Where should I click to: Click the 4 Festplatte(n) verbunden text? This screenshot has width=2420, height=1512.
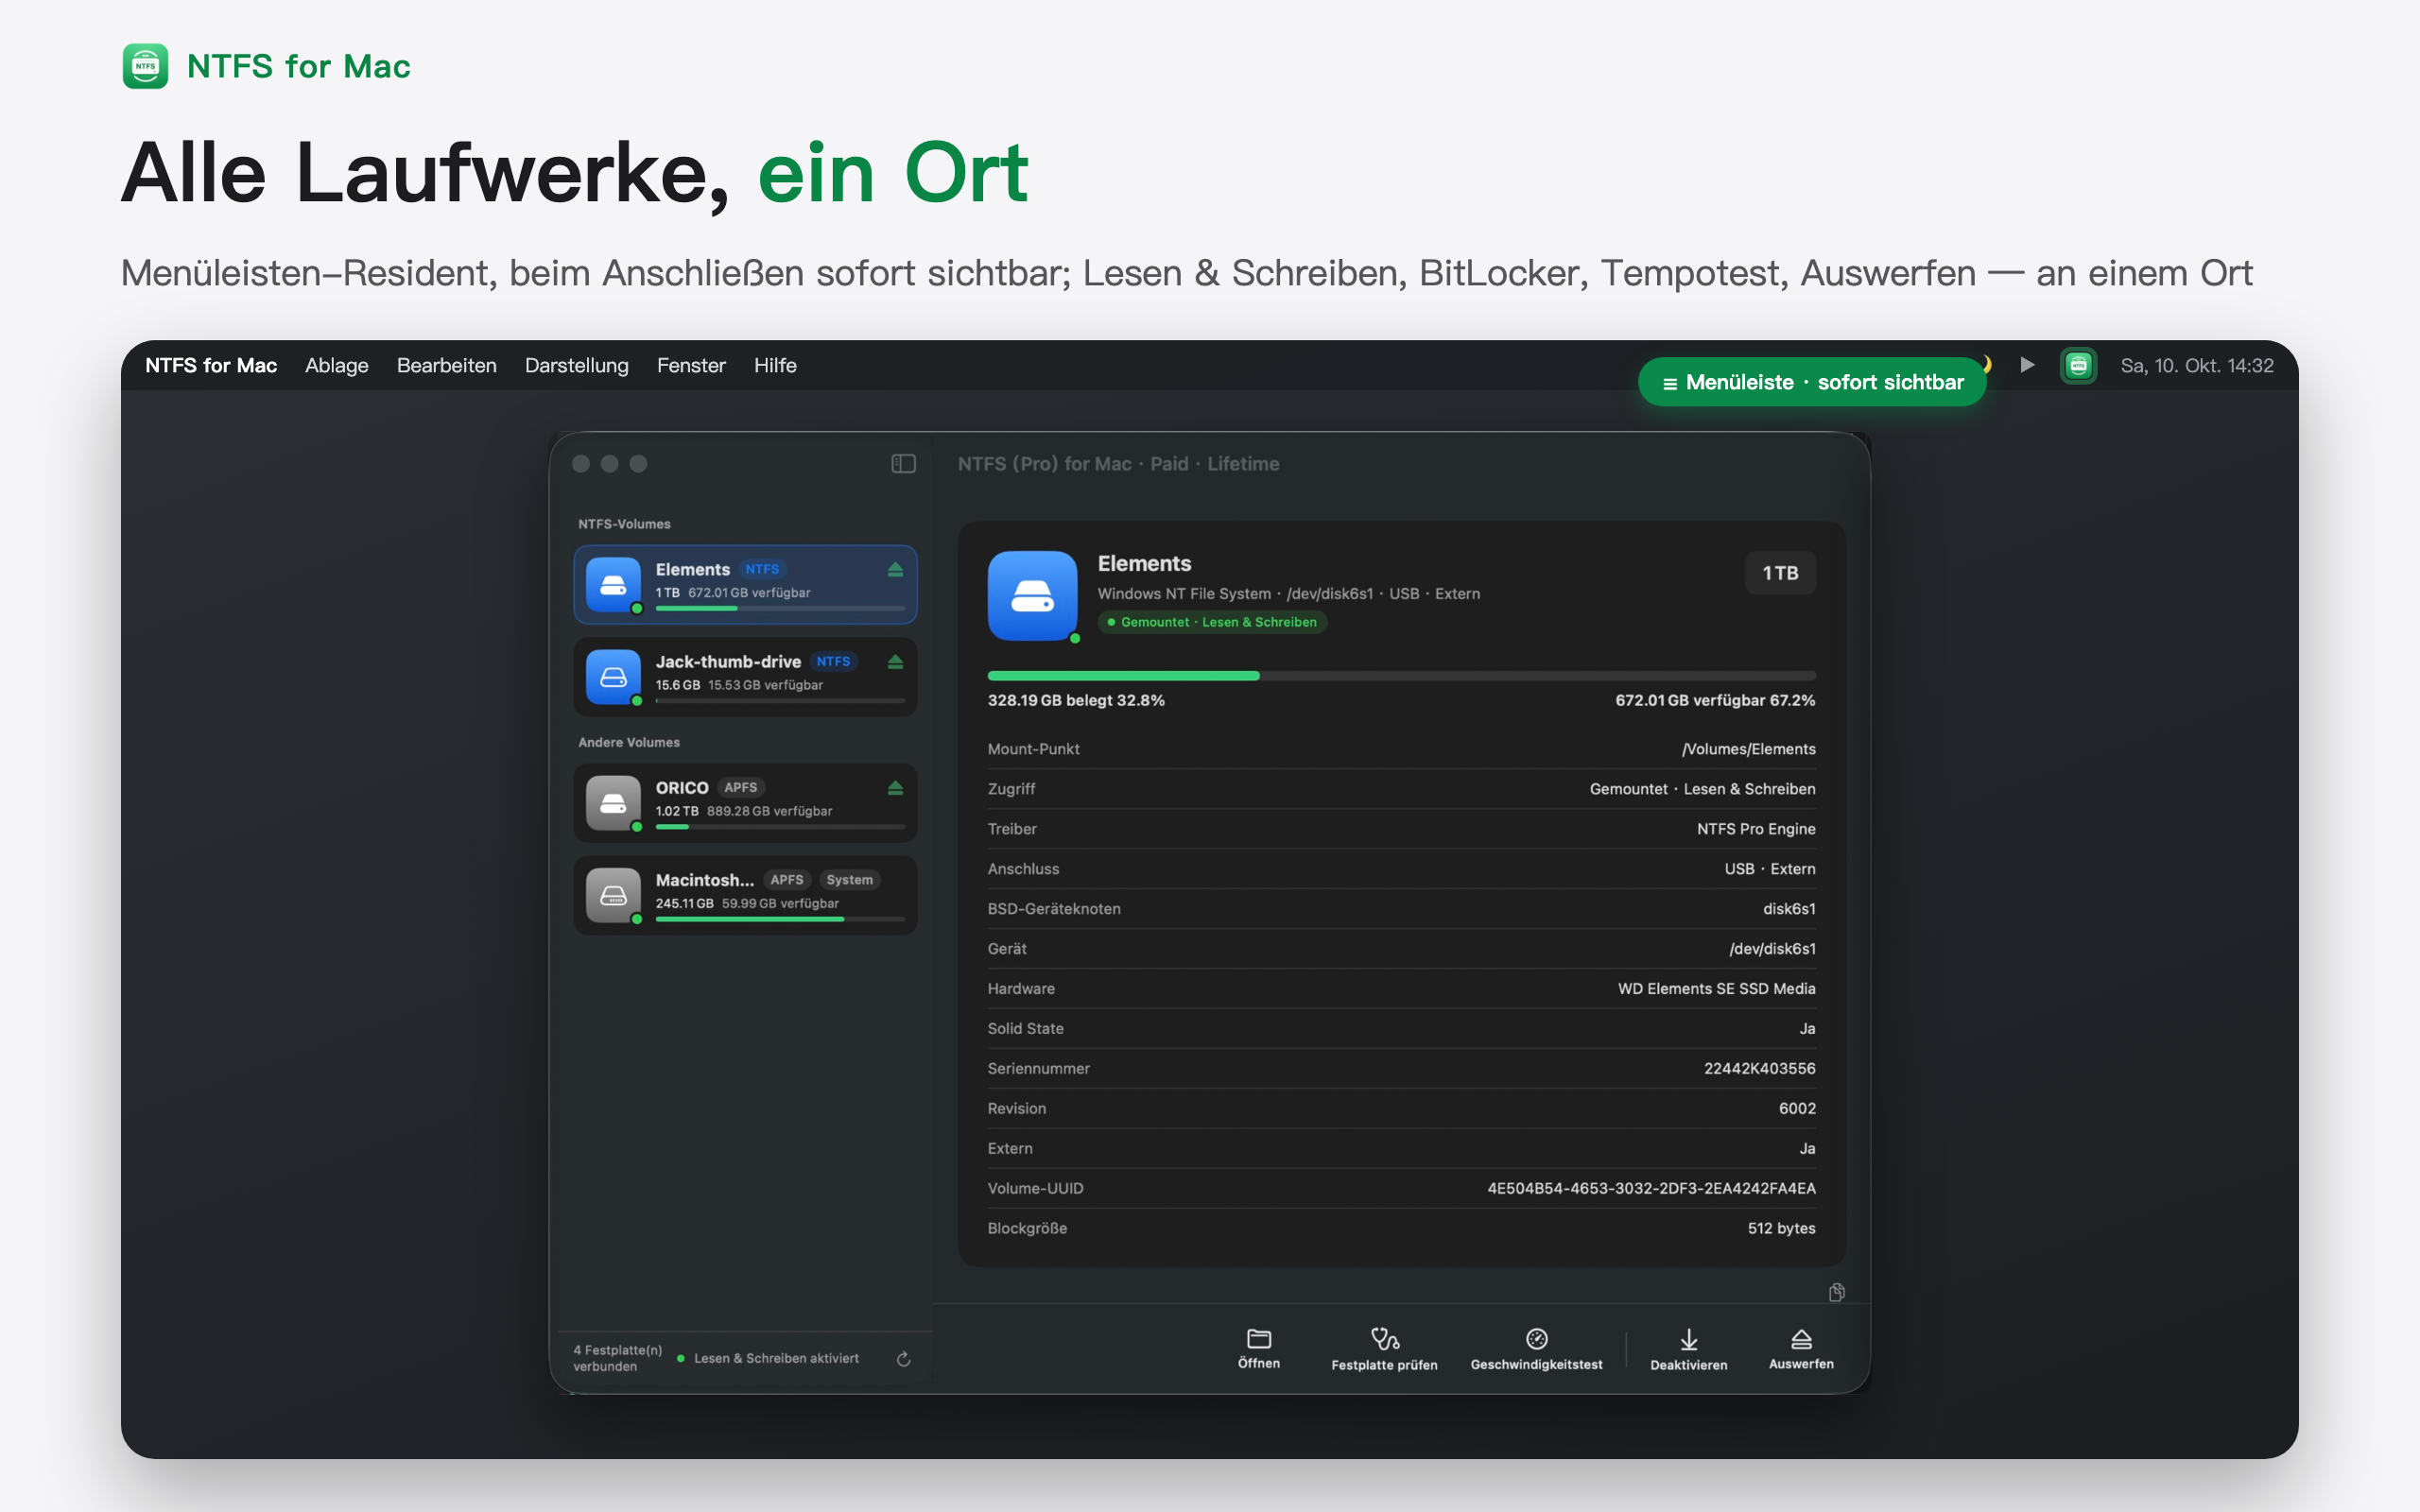tap(617, 1358)
